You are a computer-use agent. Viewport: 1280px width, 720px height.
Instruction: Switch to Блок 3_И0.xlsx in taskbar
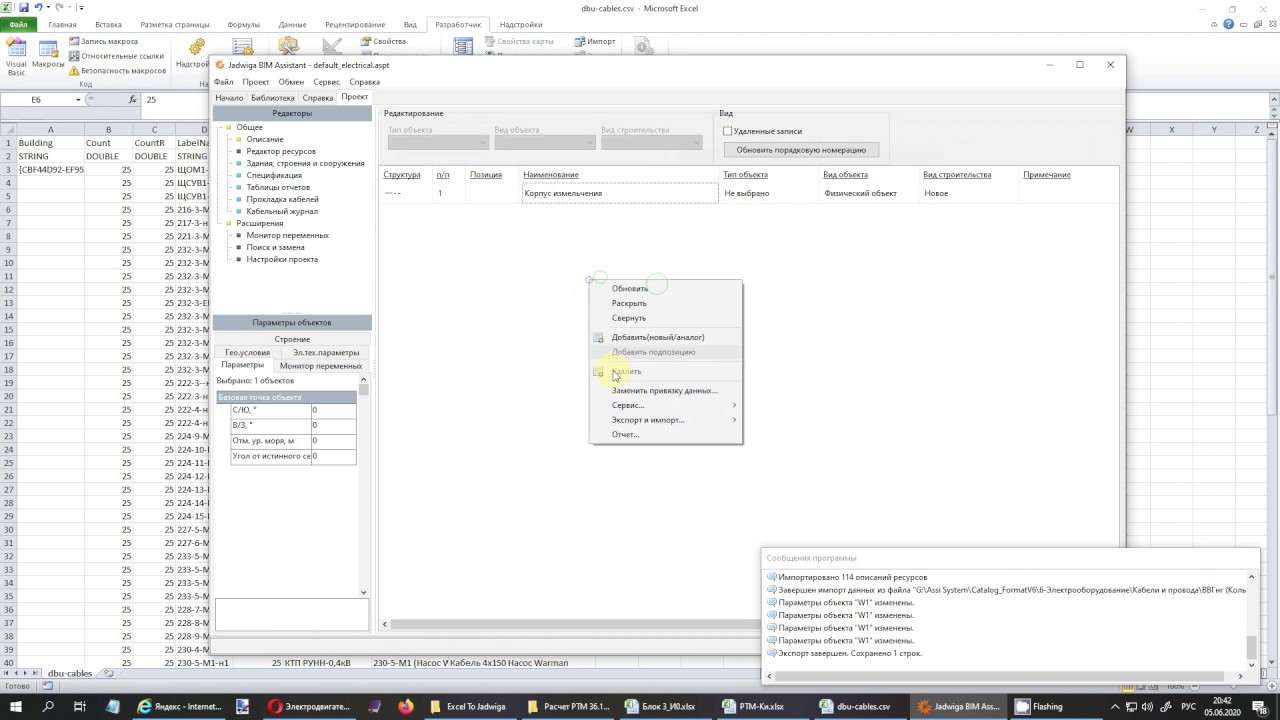coord(664,707)
